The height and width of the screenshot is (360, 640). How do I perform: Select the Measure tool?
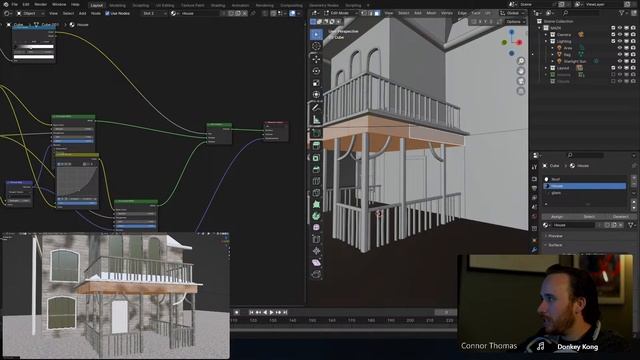click(316, 120)
